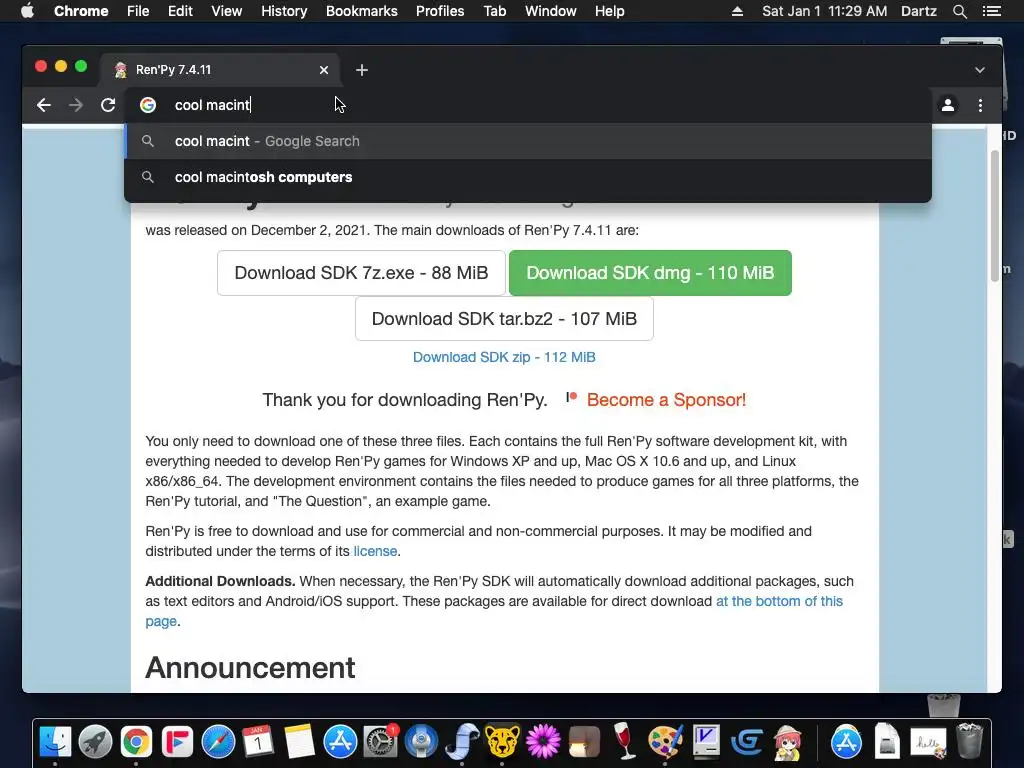
Task: Open the History menu
Action: (x=284, y=11)
